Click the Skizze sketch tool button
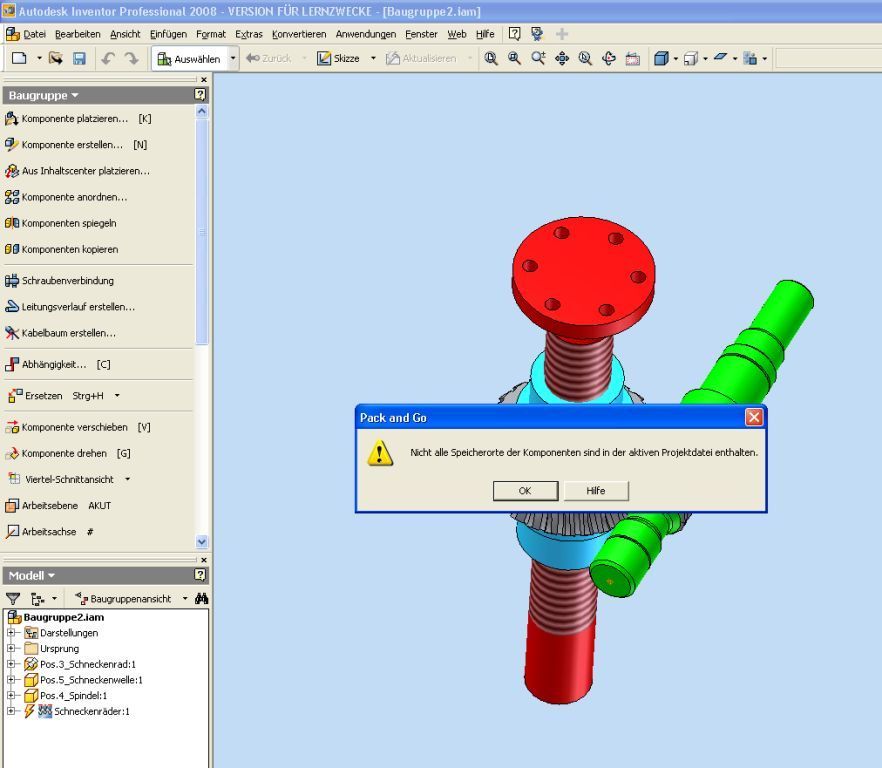882x768 pixels. pos(338,58)
